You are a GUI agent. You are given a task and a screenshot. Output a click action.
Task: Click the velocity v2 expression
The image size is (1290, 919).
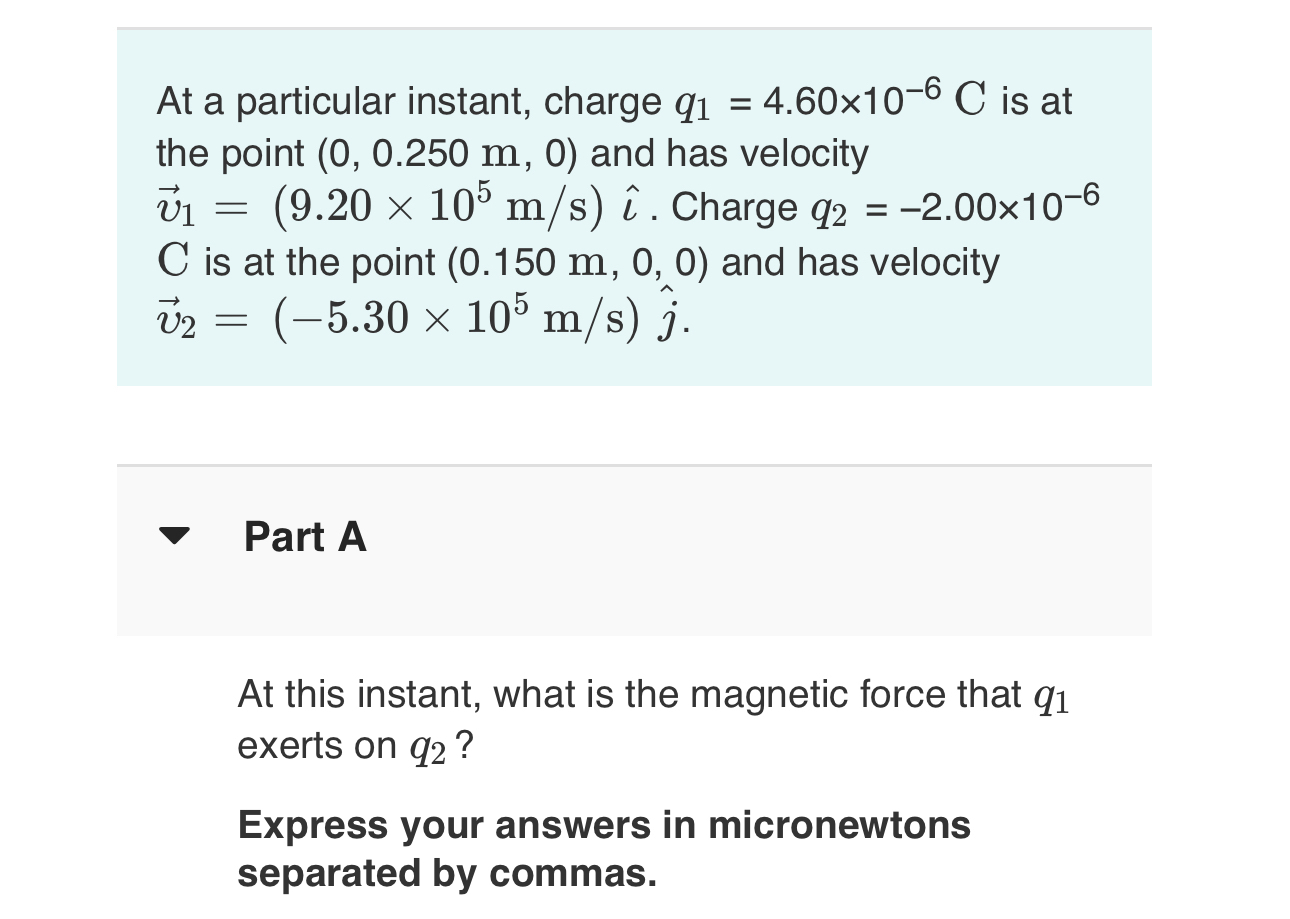pyautogui.click(x=420, y=315)
